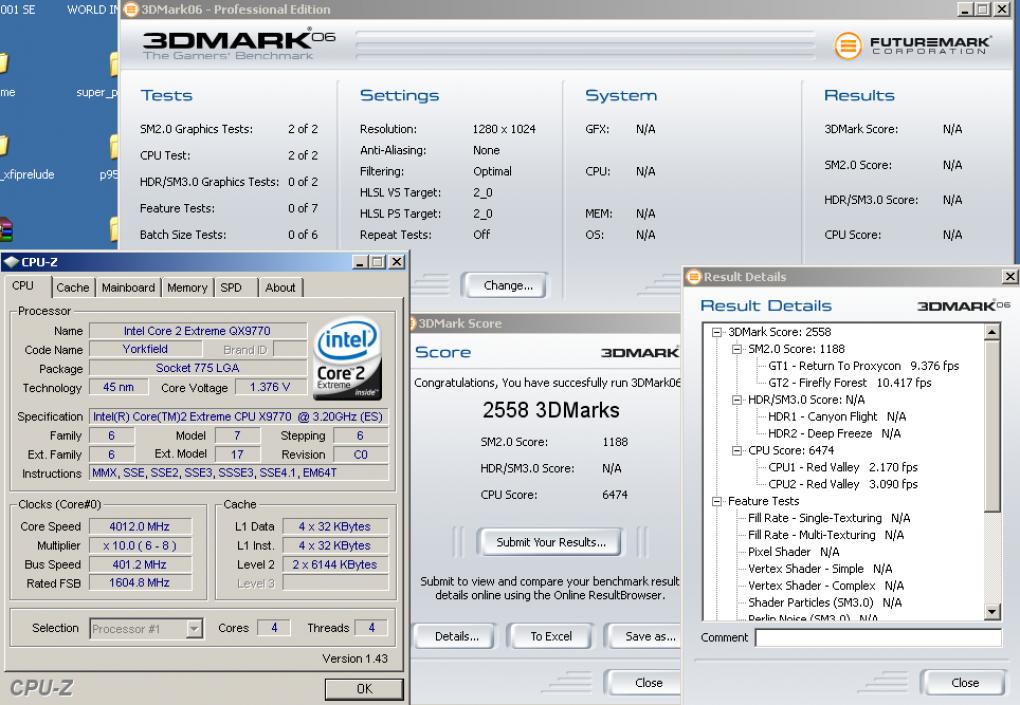Export score with the To Excel button
This screenshot has height=705, width=1020.
550,637
